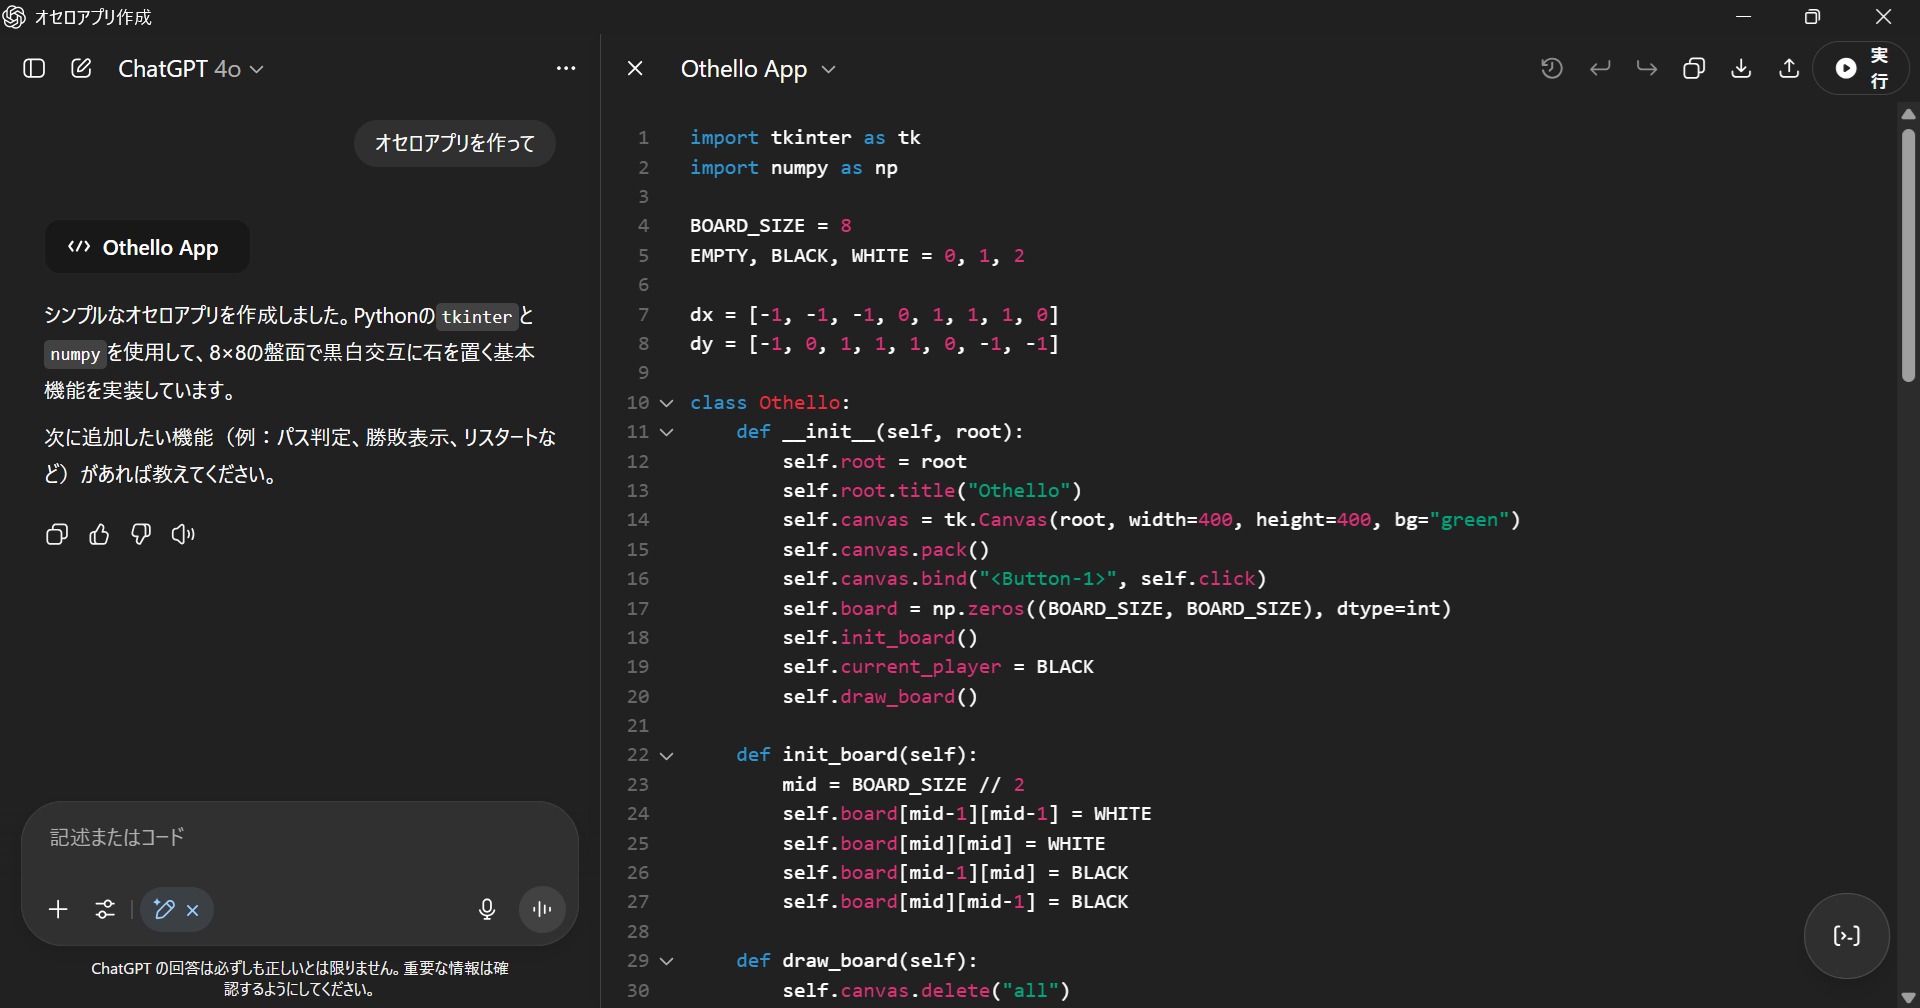The width and height of the screenshot is (1920, 1008).
Task: Click the line number 17 in the gutter
Action: [x=638, y=609]
